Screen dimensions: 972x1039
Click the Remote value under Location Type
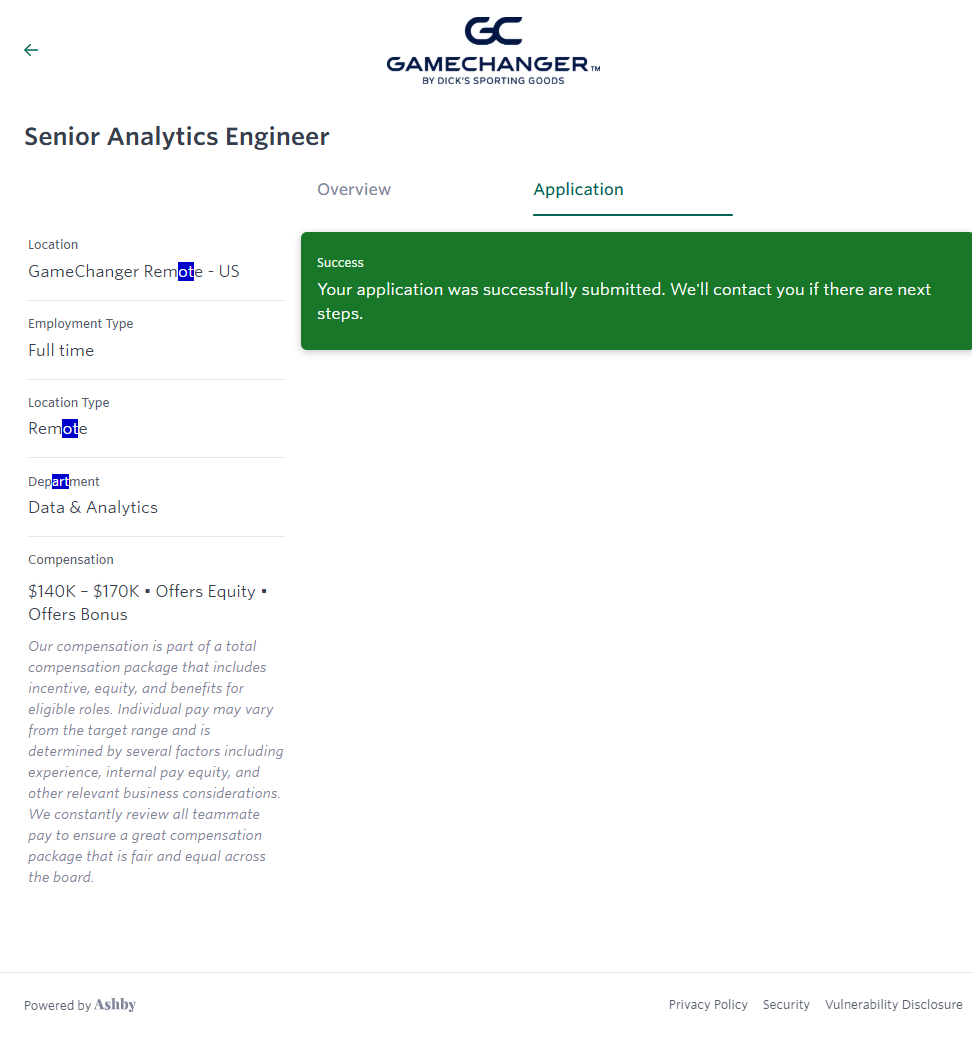[x=57, y=429]
